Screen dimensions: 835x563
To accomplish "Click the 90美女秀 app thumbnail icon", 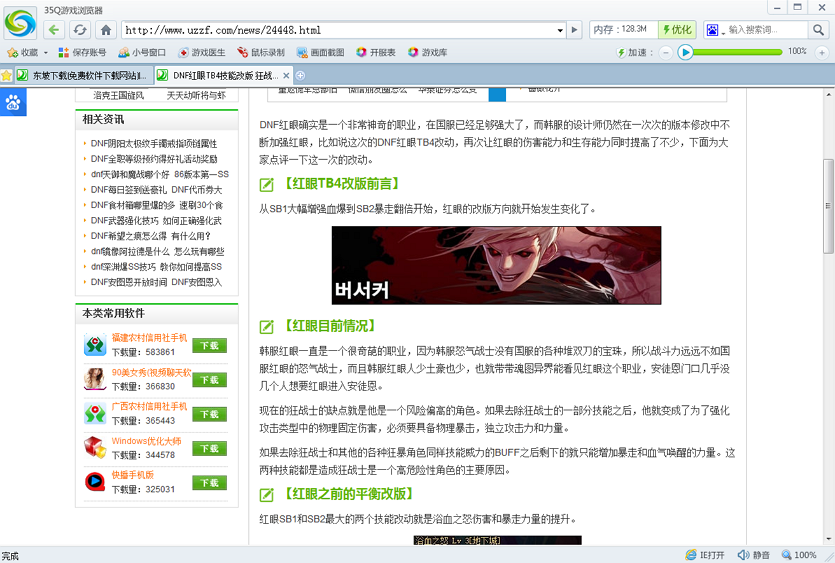I will (x=95, y=379).
